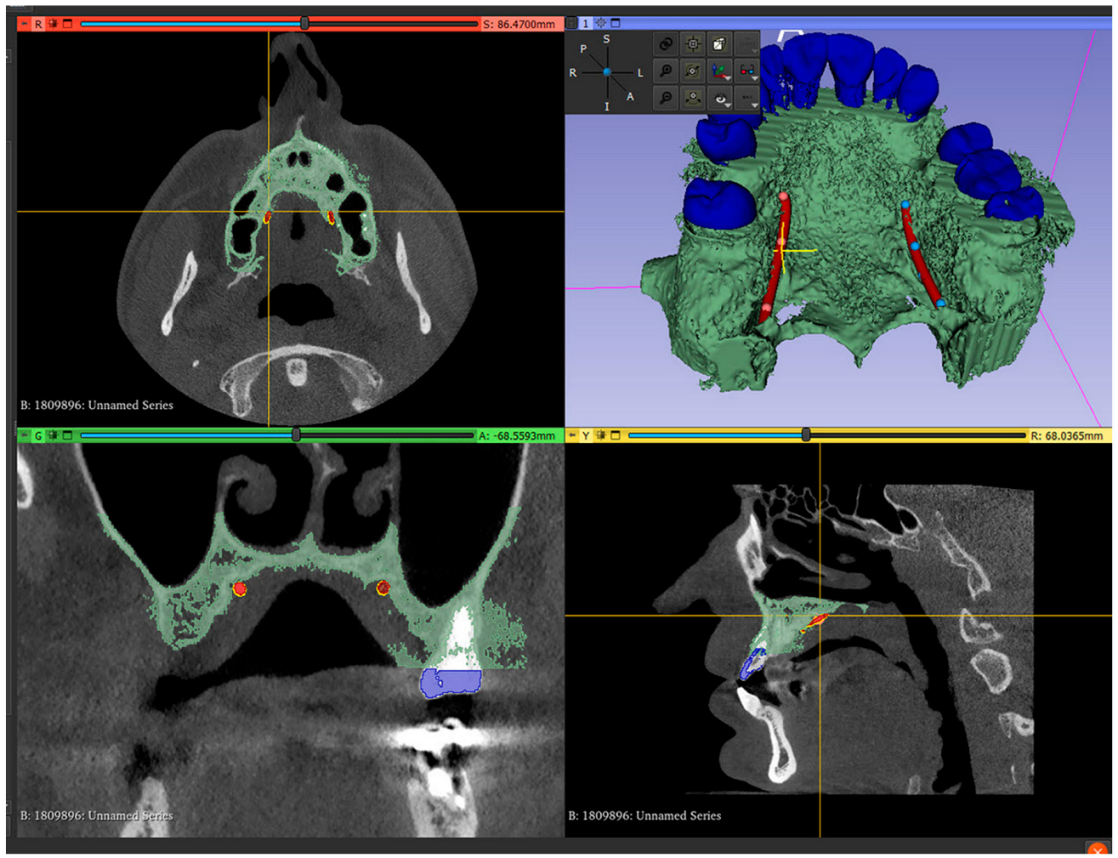Center the green coronal slice view

53,435
